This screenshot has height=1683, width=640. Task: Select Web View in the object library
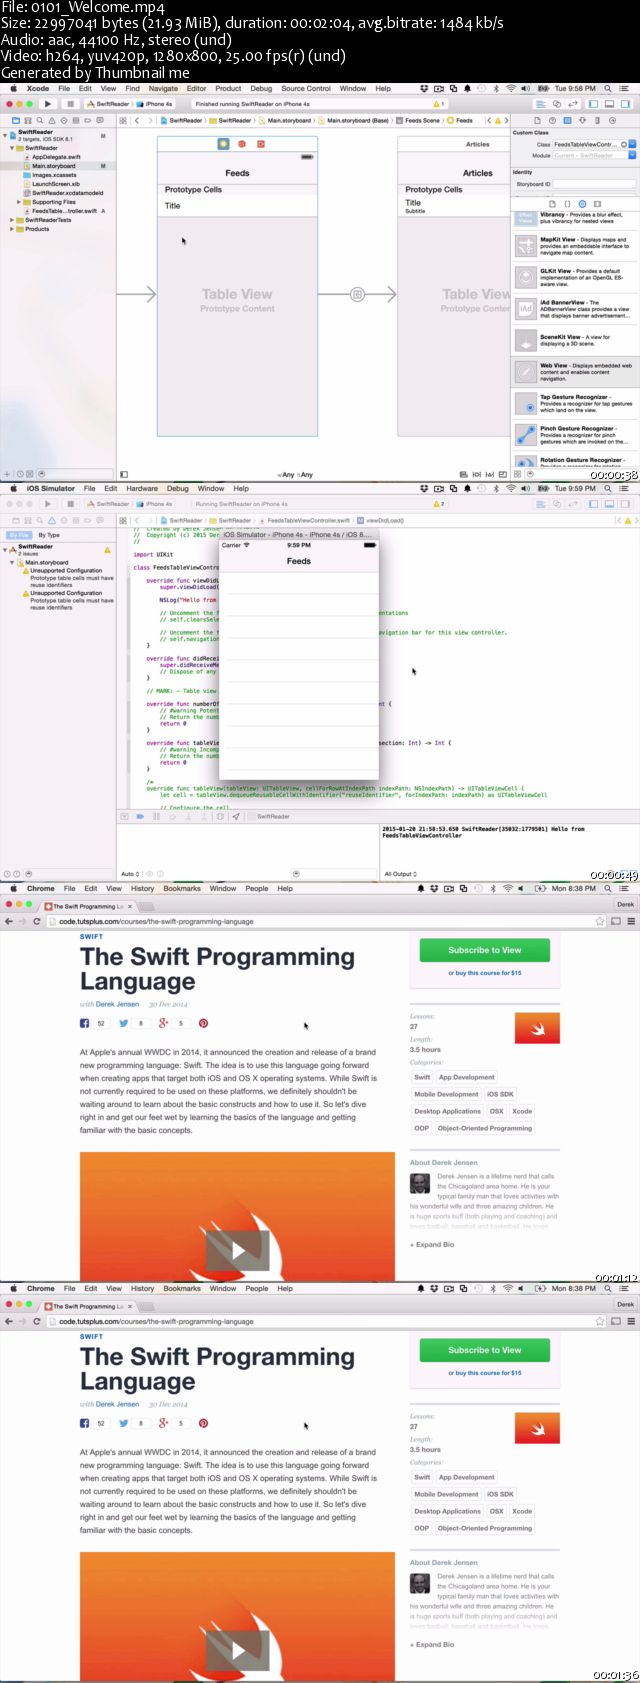[x=575, y=372]
